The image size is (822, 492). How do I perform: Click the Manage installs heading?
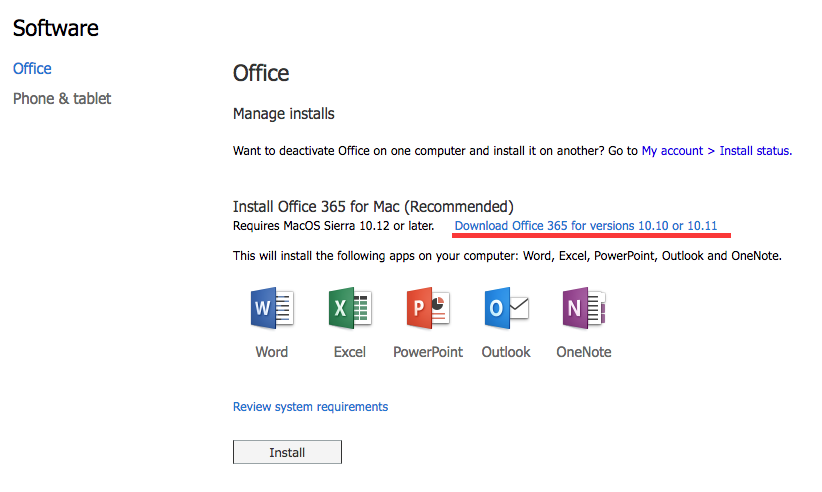pos(284,114)
